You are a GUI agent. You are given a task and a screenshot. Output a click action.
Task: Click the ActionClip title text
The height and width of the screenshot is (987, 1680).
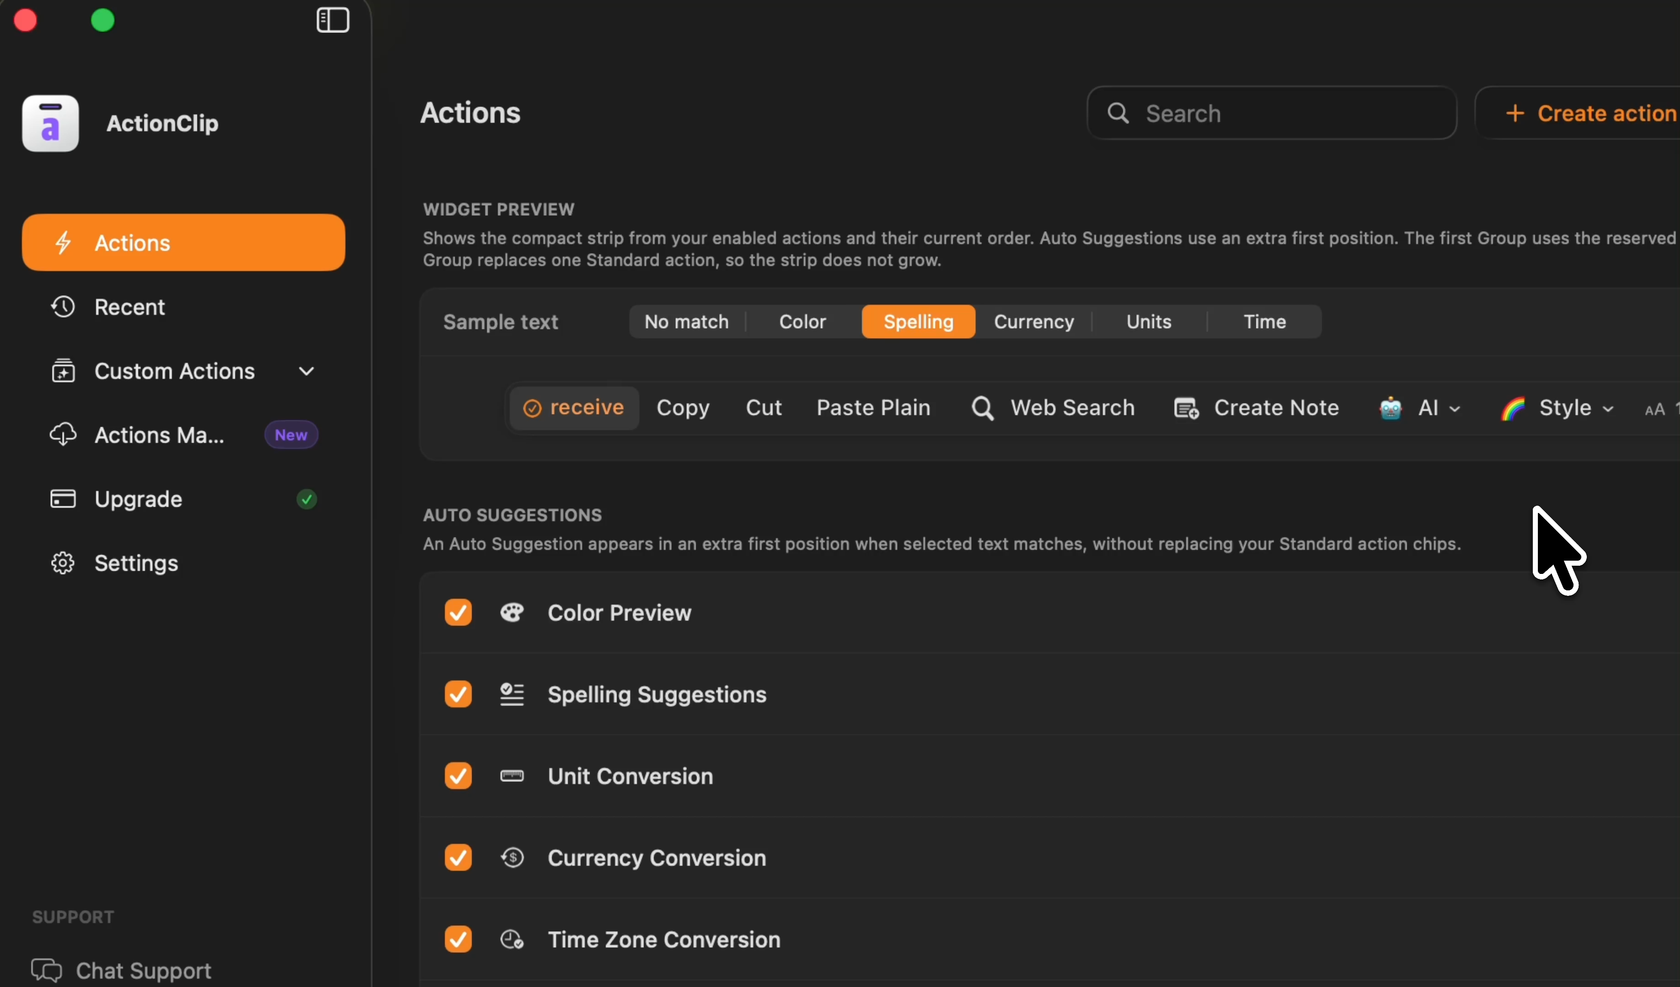163,123
